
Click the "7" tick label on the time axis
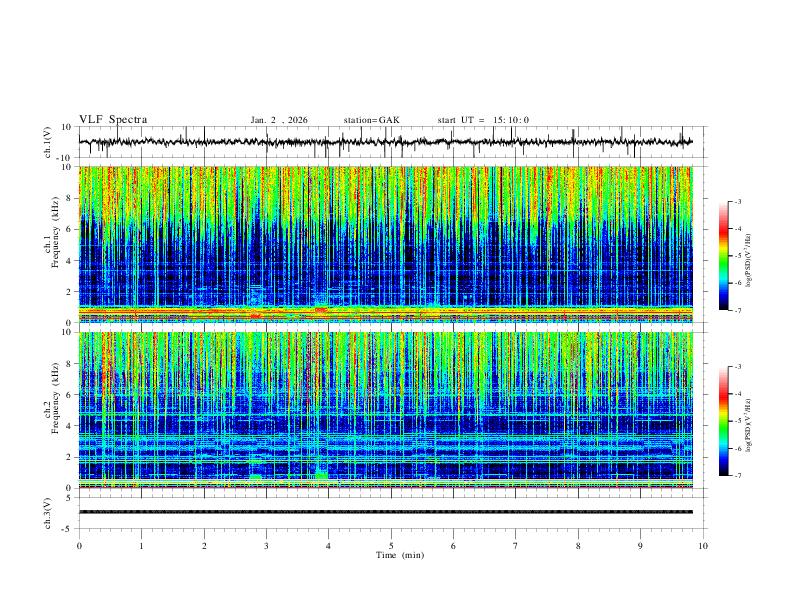516,546
